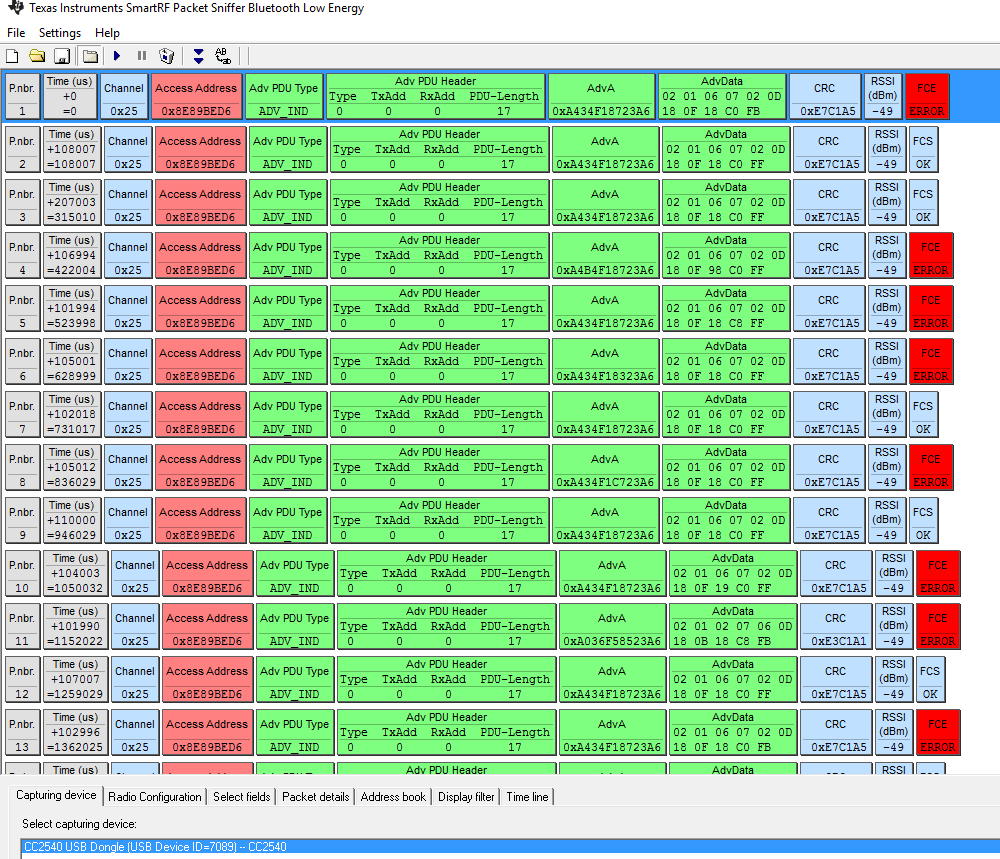The image size is (1000, 859).
Task: Open the Help menu
Action: coord(107,33)
